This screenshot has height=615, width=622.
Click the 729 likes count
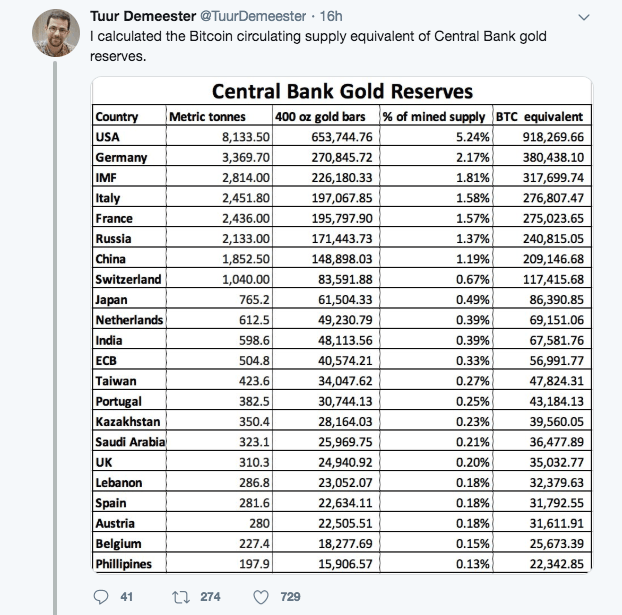[x=290, y=597]
